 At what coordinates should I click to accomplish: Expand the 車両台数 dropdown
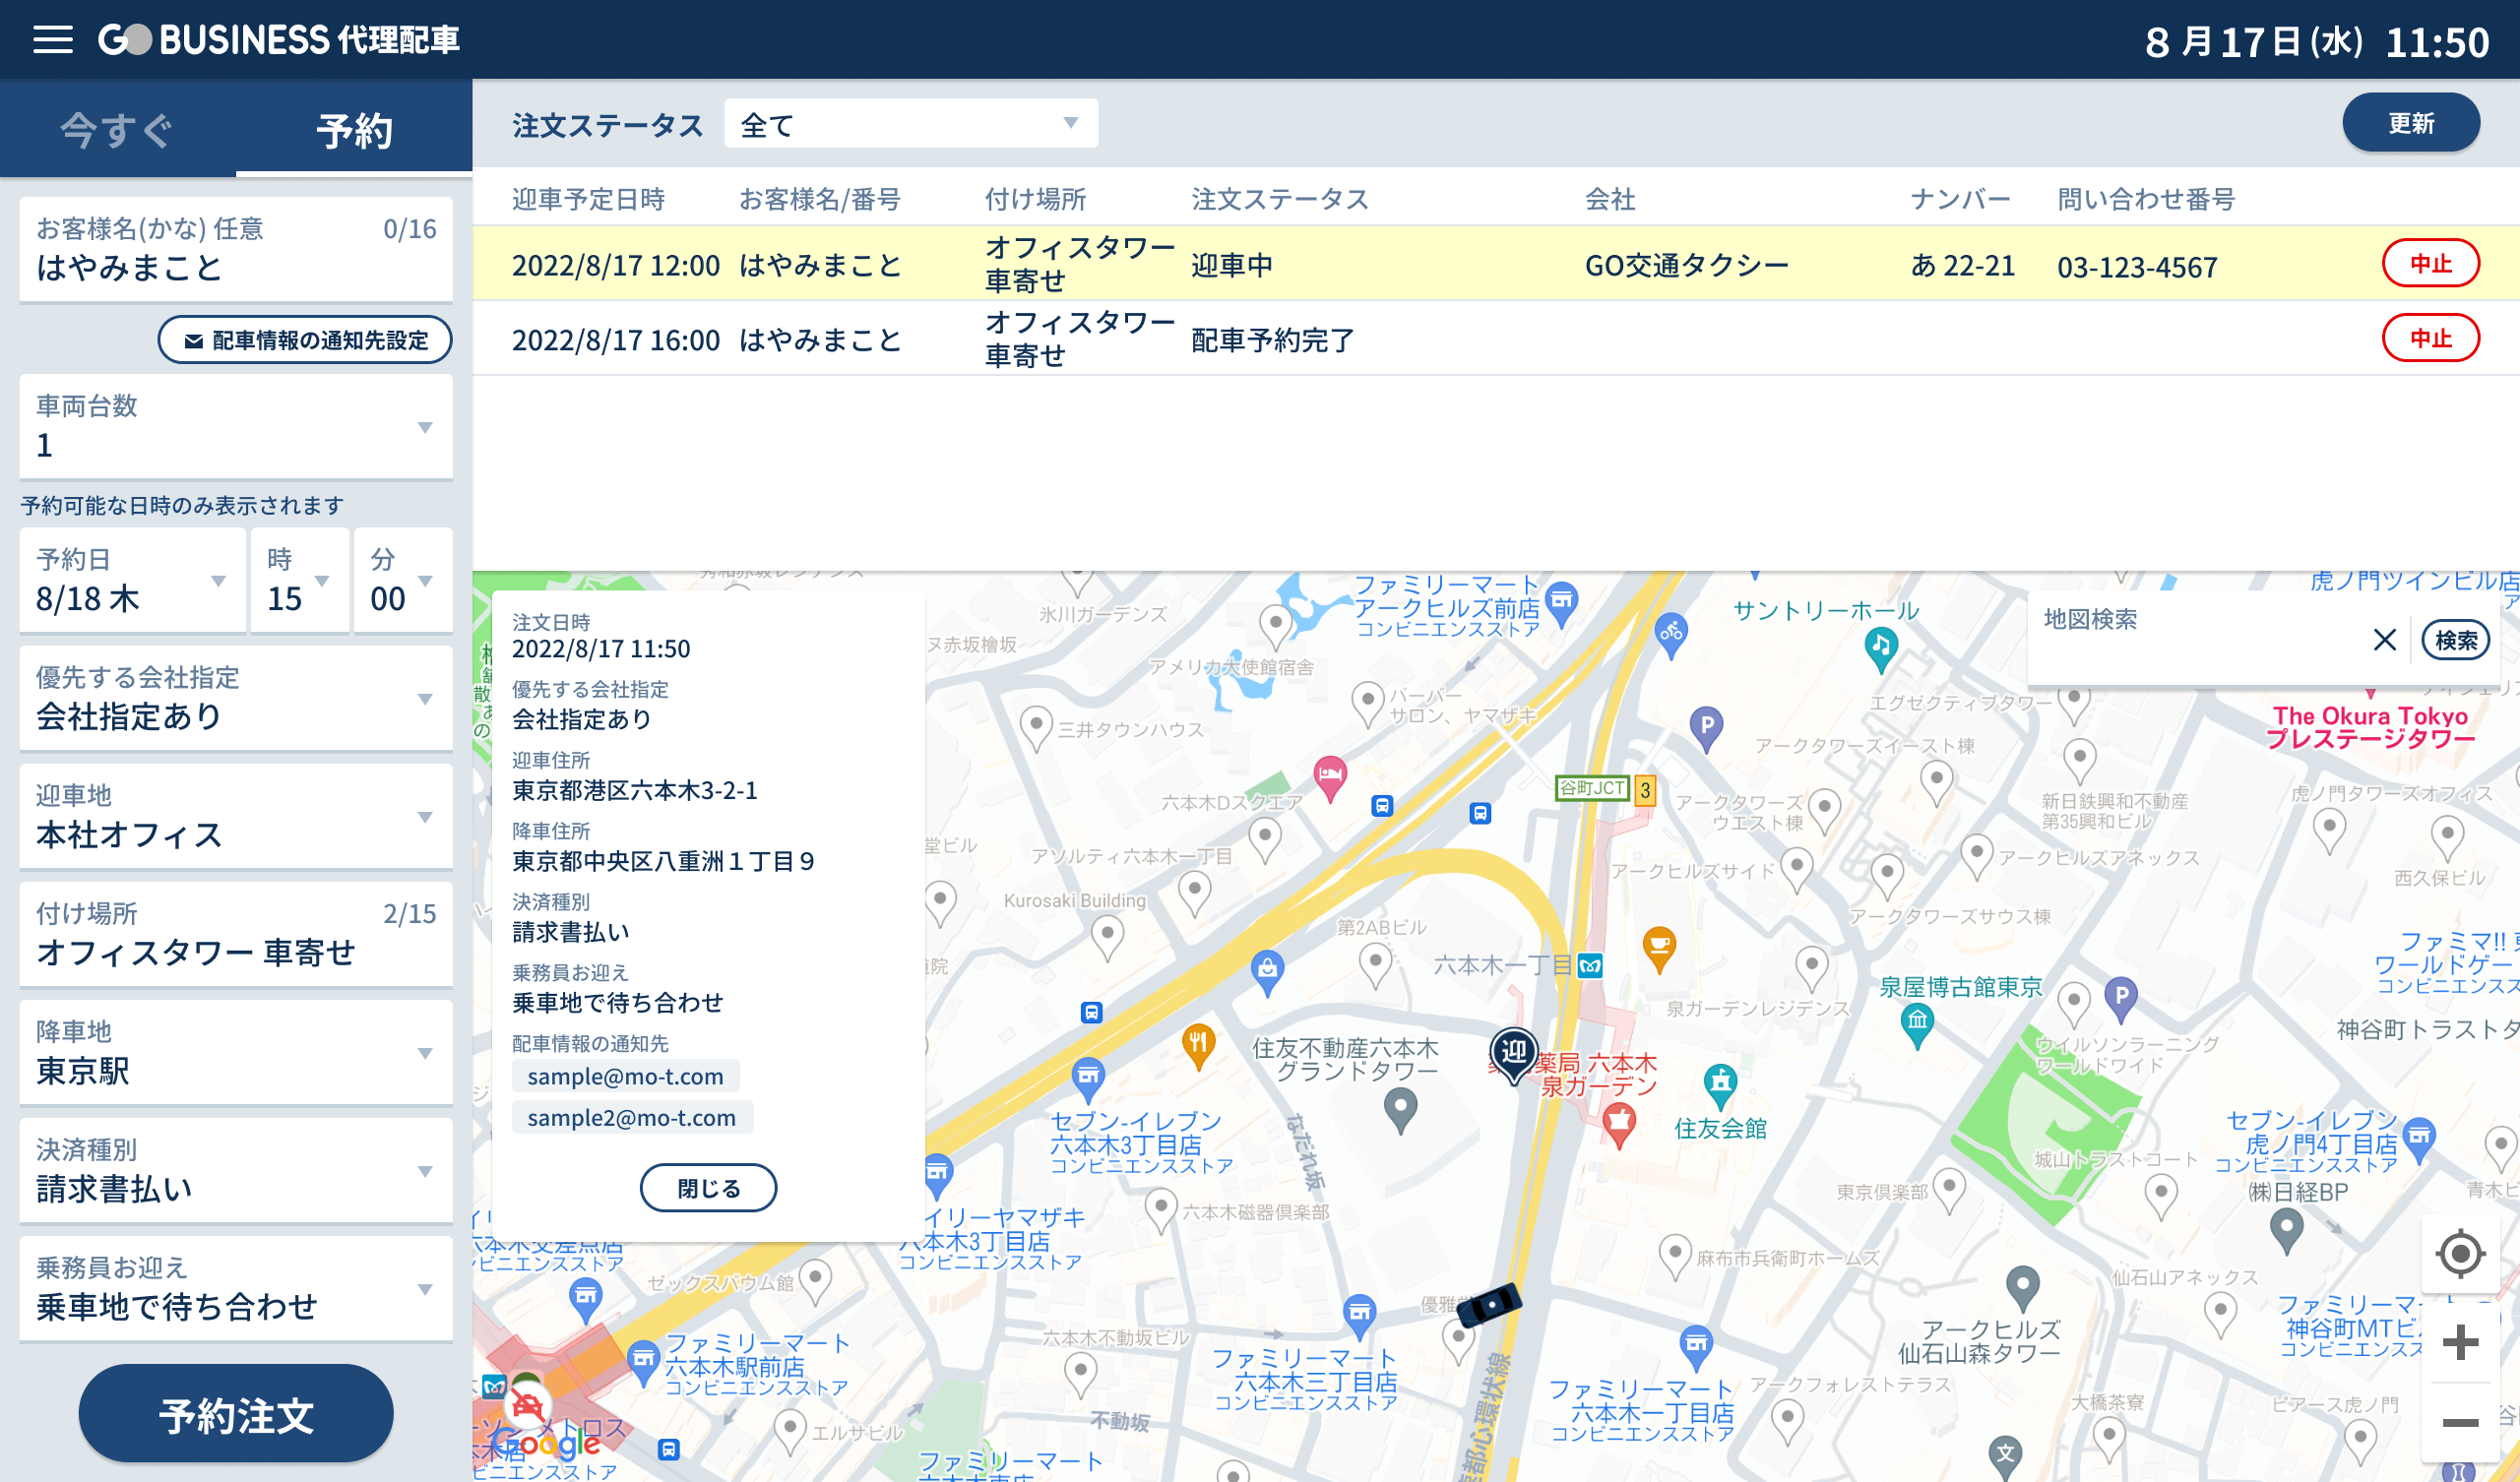[236, 427]
